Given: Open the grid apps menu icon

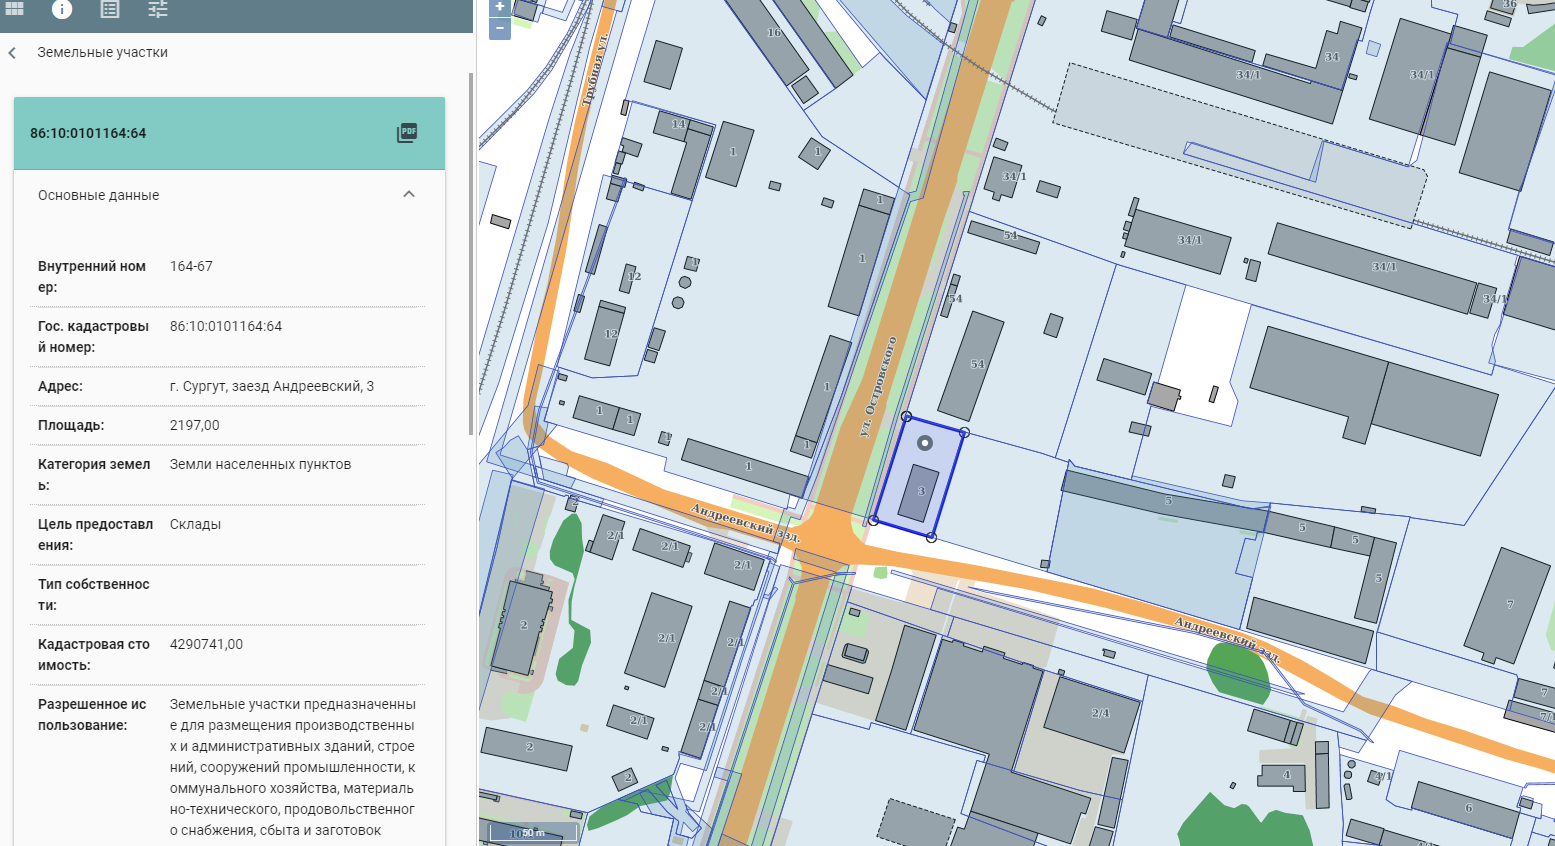Looking at the screenshot, I should [15, 9].
